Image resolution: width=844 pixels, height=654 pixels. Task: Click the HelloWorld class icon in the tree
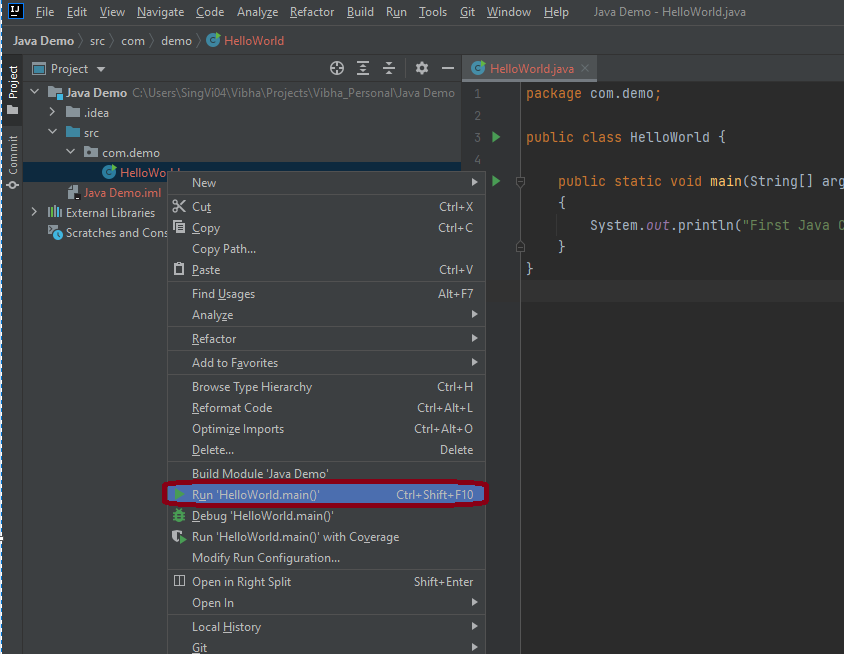[109, 171]
